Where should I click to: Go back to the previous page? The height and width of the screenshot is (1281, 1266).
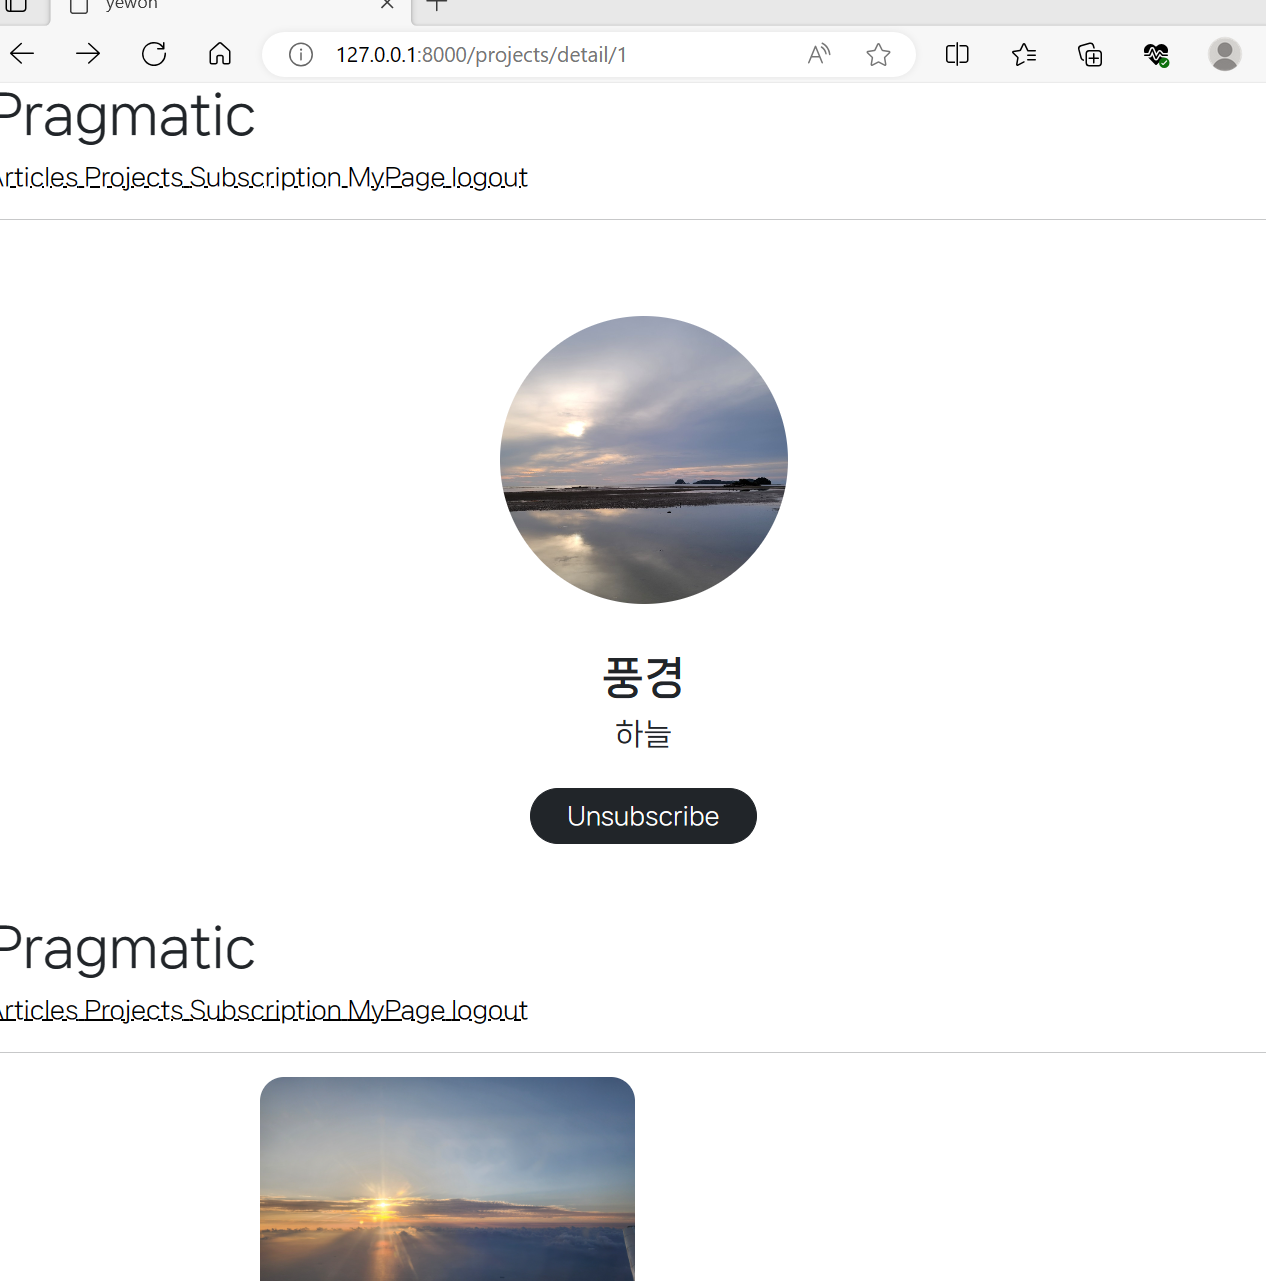(22, 54)
